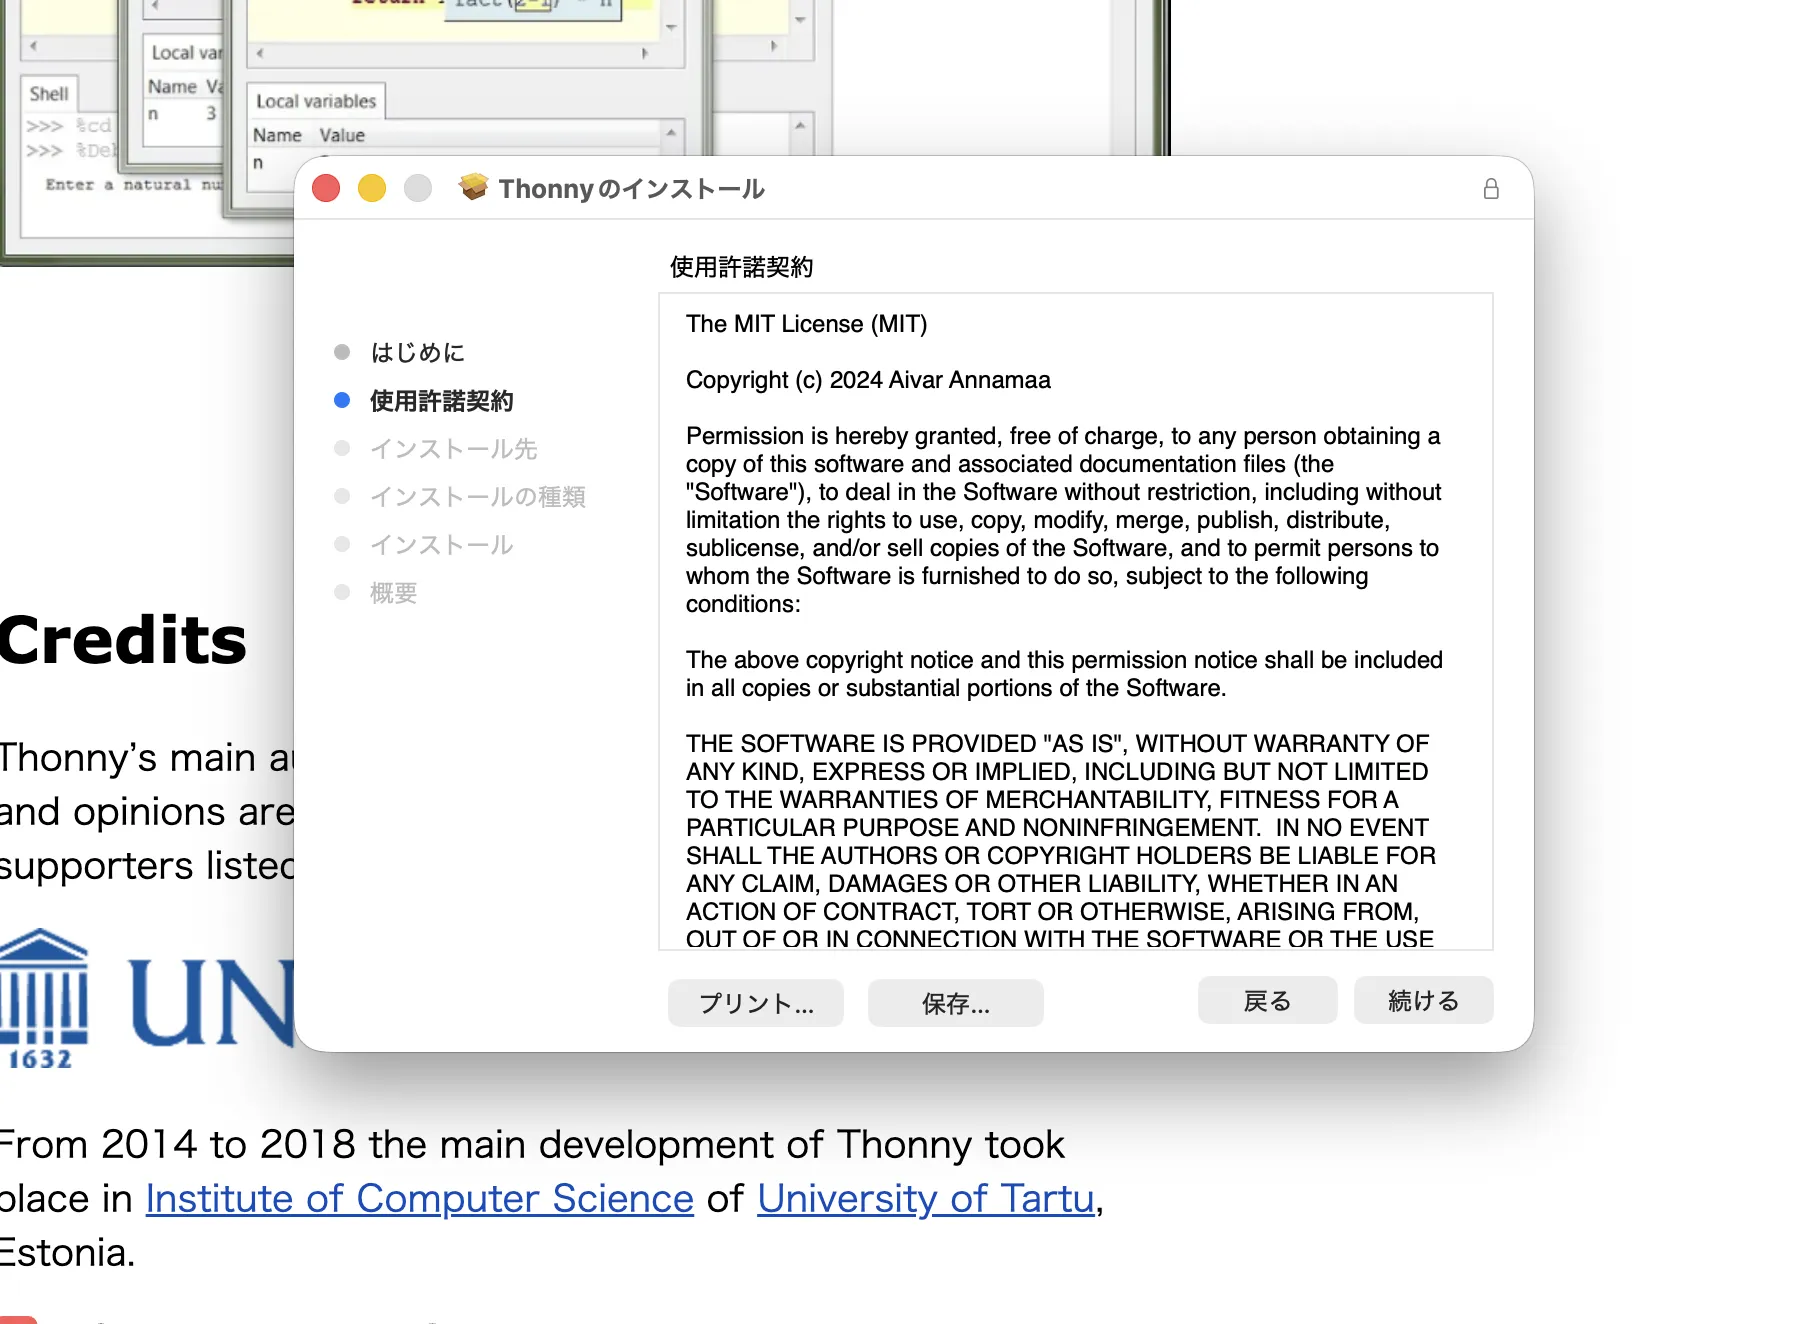Click the 使用許諾契約 heading above license text
This screenshot has height=1324, width=1806.
[x=741, y=267]
